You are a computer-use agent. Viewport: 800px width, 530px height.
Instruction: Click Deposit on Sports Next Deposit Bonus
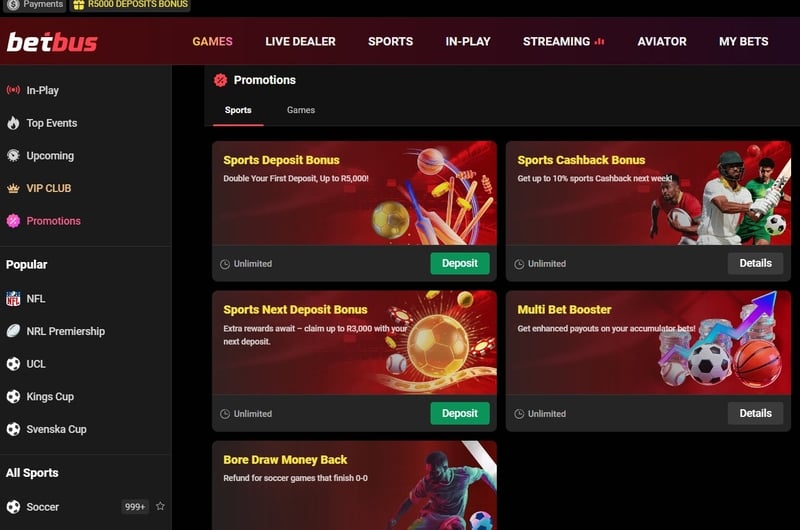pos(460,413)
